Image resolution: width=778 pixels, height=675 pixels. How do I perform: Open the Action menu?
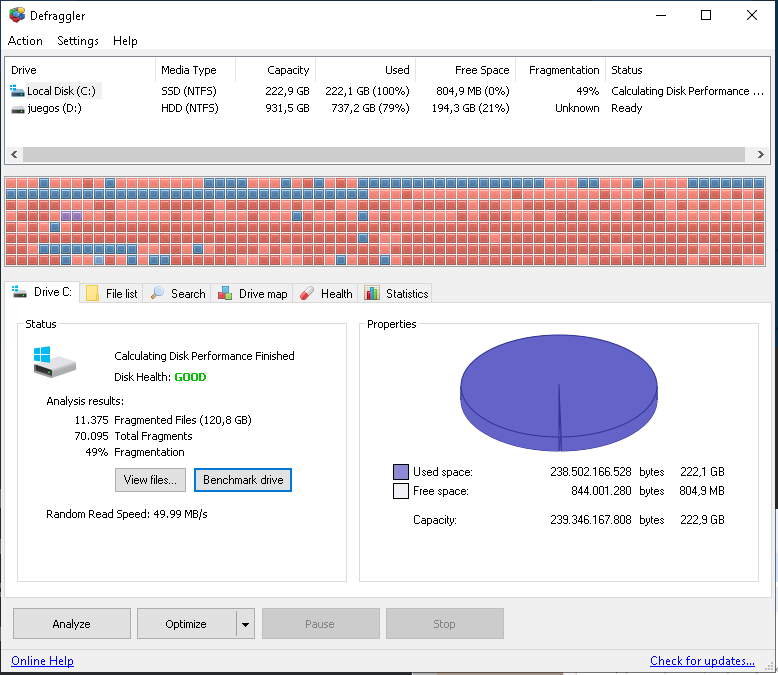pos(25,41)
